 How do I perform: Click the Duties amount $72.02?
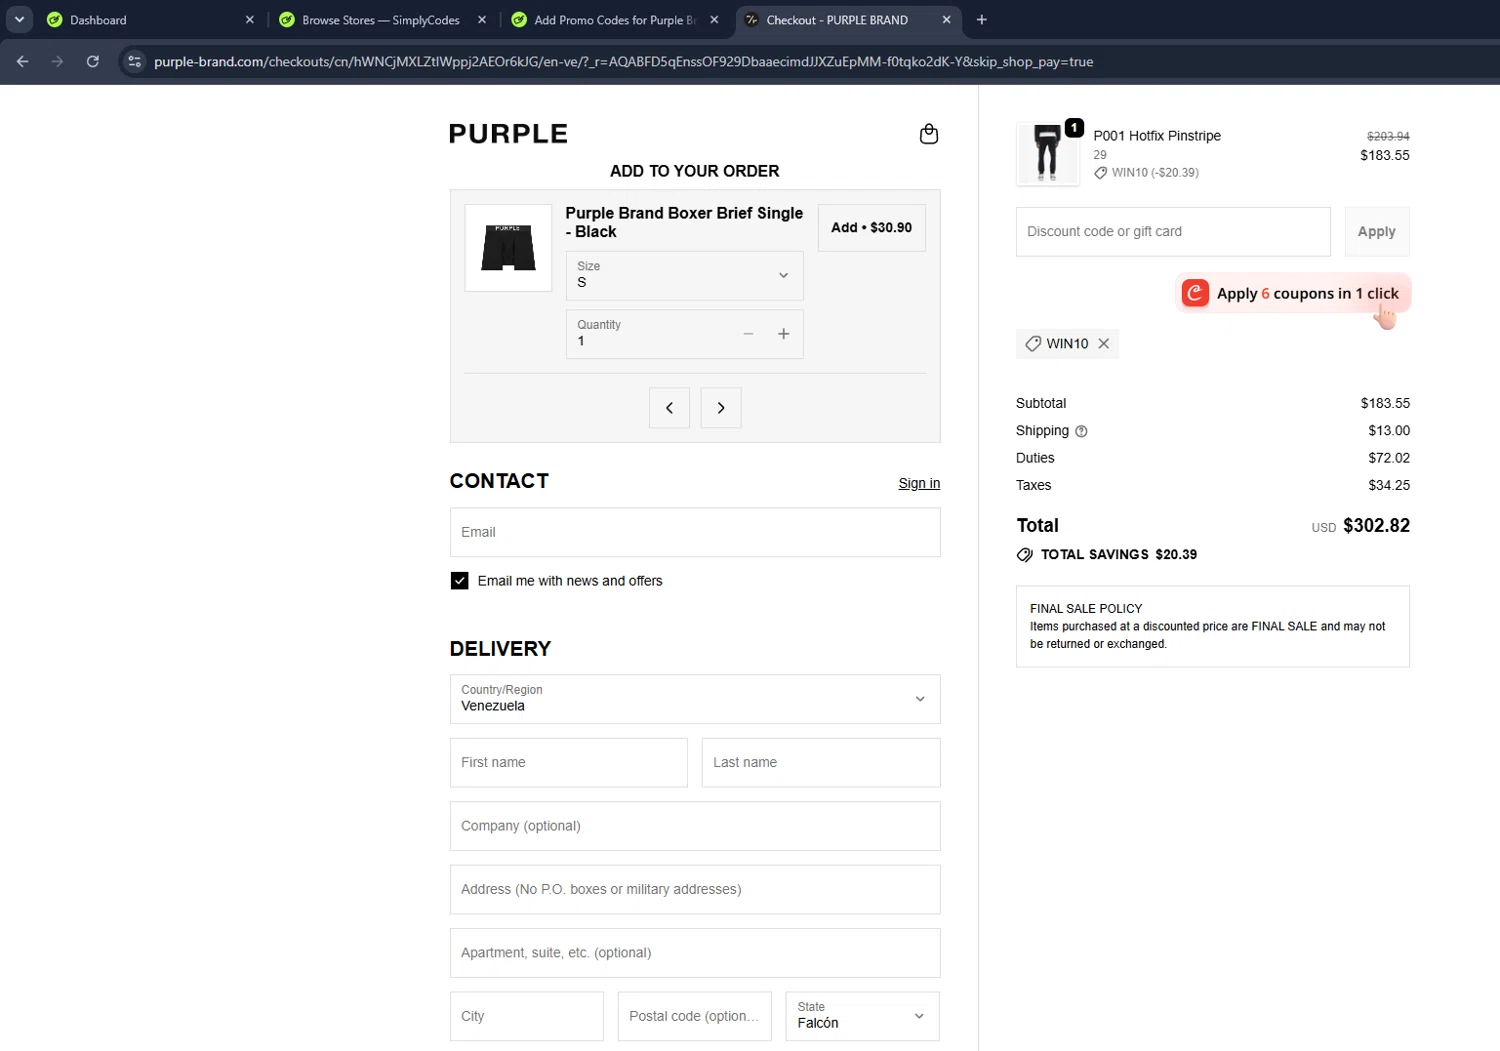[x=1389, y=458]
